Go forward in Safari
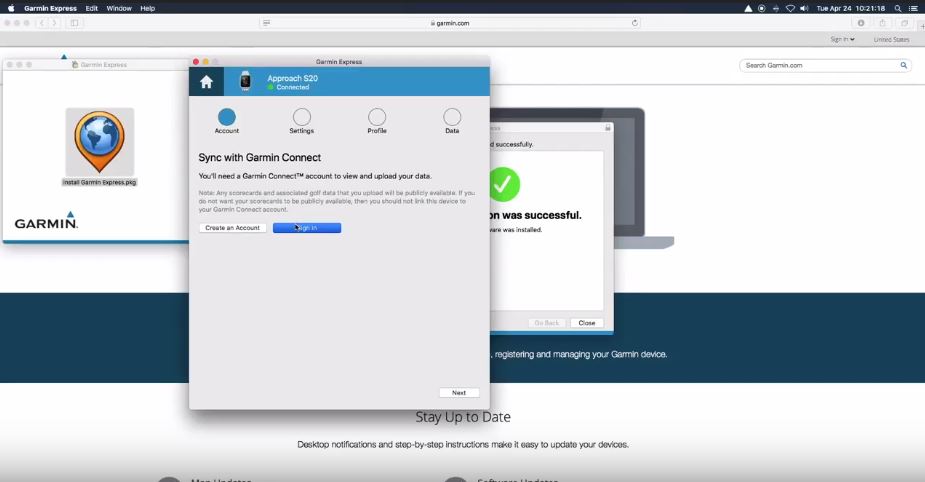Viewport: 925px width, 482px height. coord(54,23)
